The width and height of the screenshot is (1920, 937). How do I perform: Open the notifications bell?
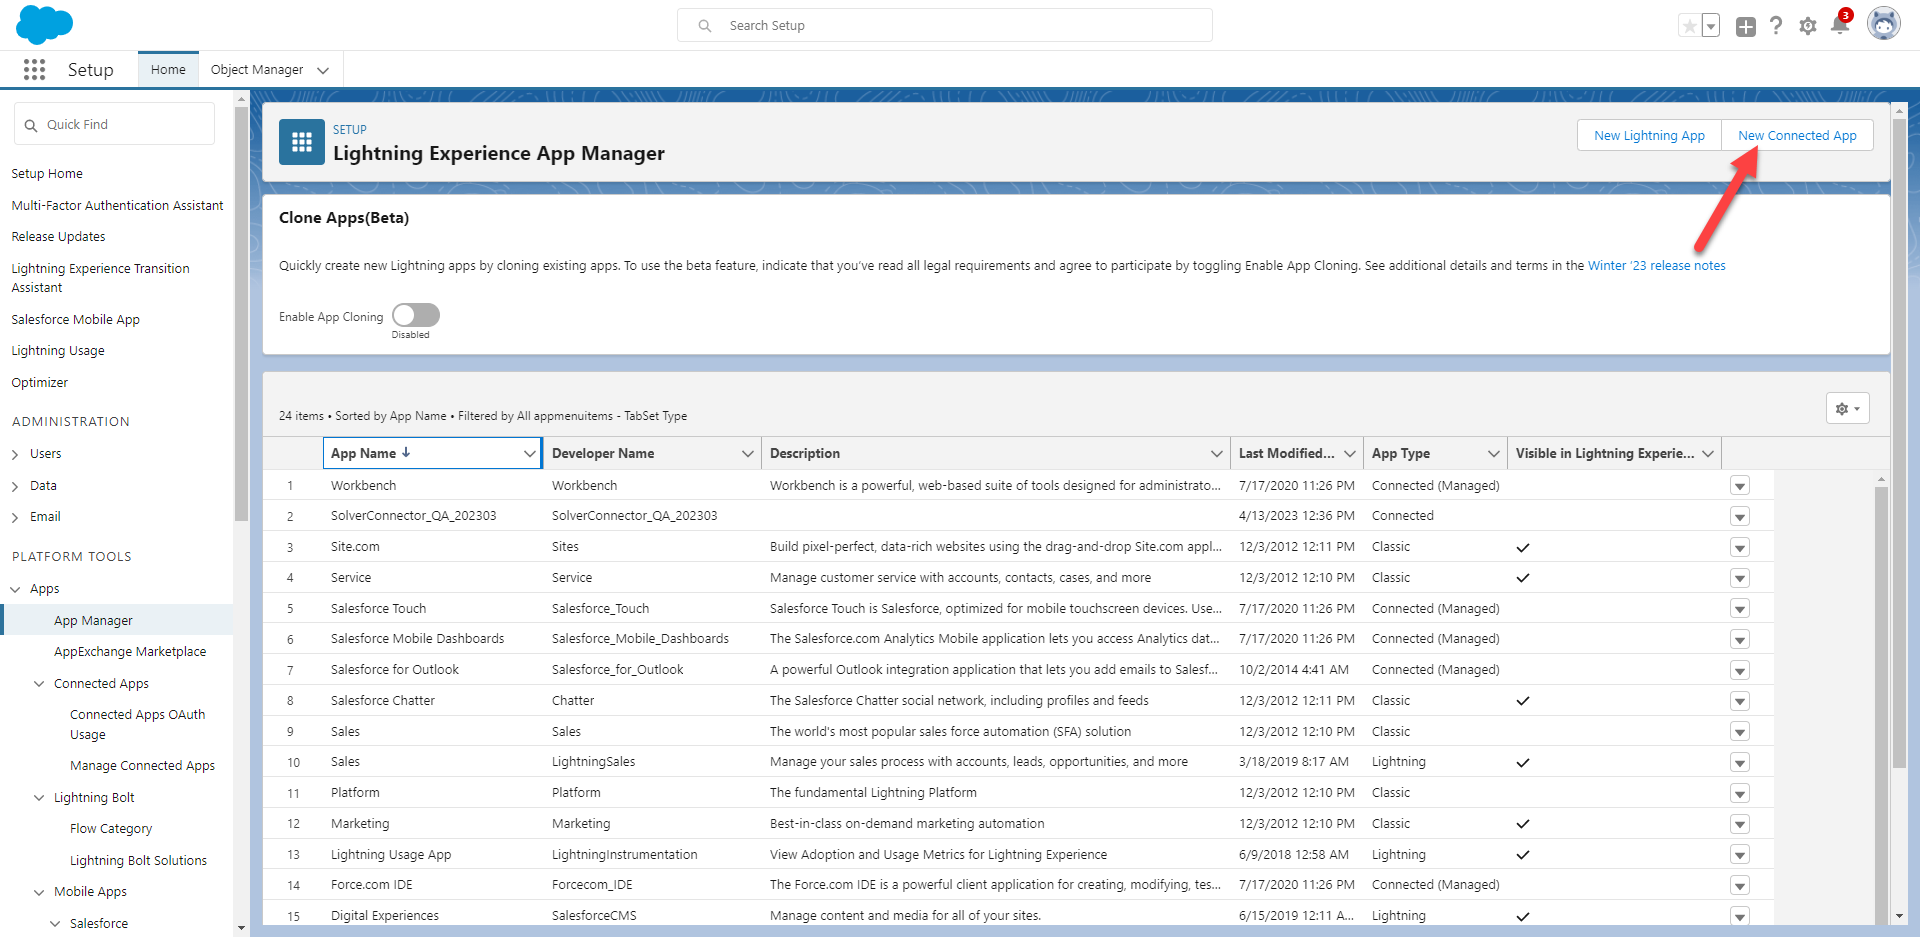coord(1839,26)
